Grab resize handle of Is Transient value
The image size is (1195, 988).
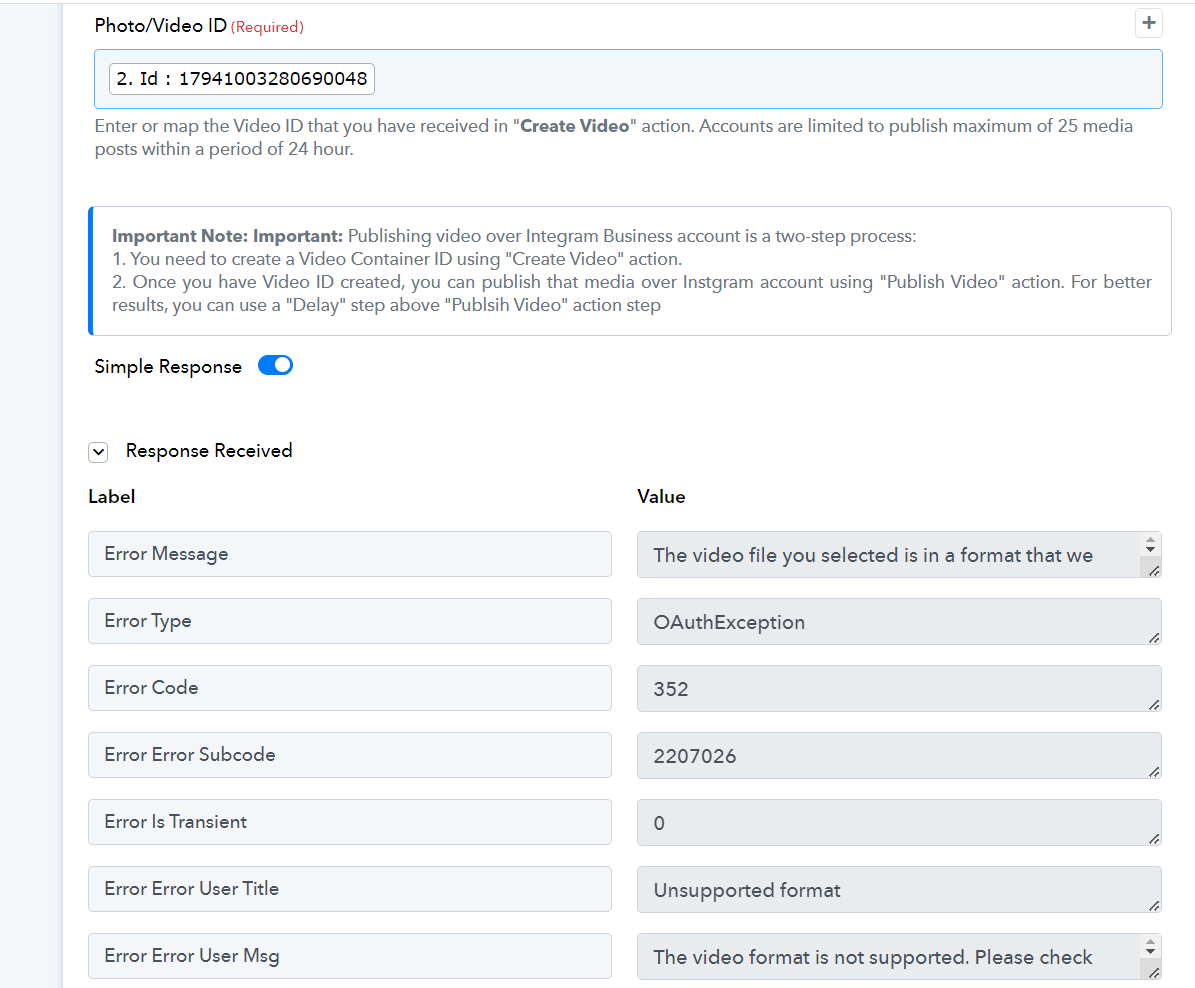coord(1154,839)
